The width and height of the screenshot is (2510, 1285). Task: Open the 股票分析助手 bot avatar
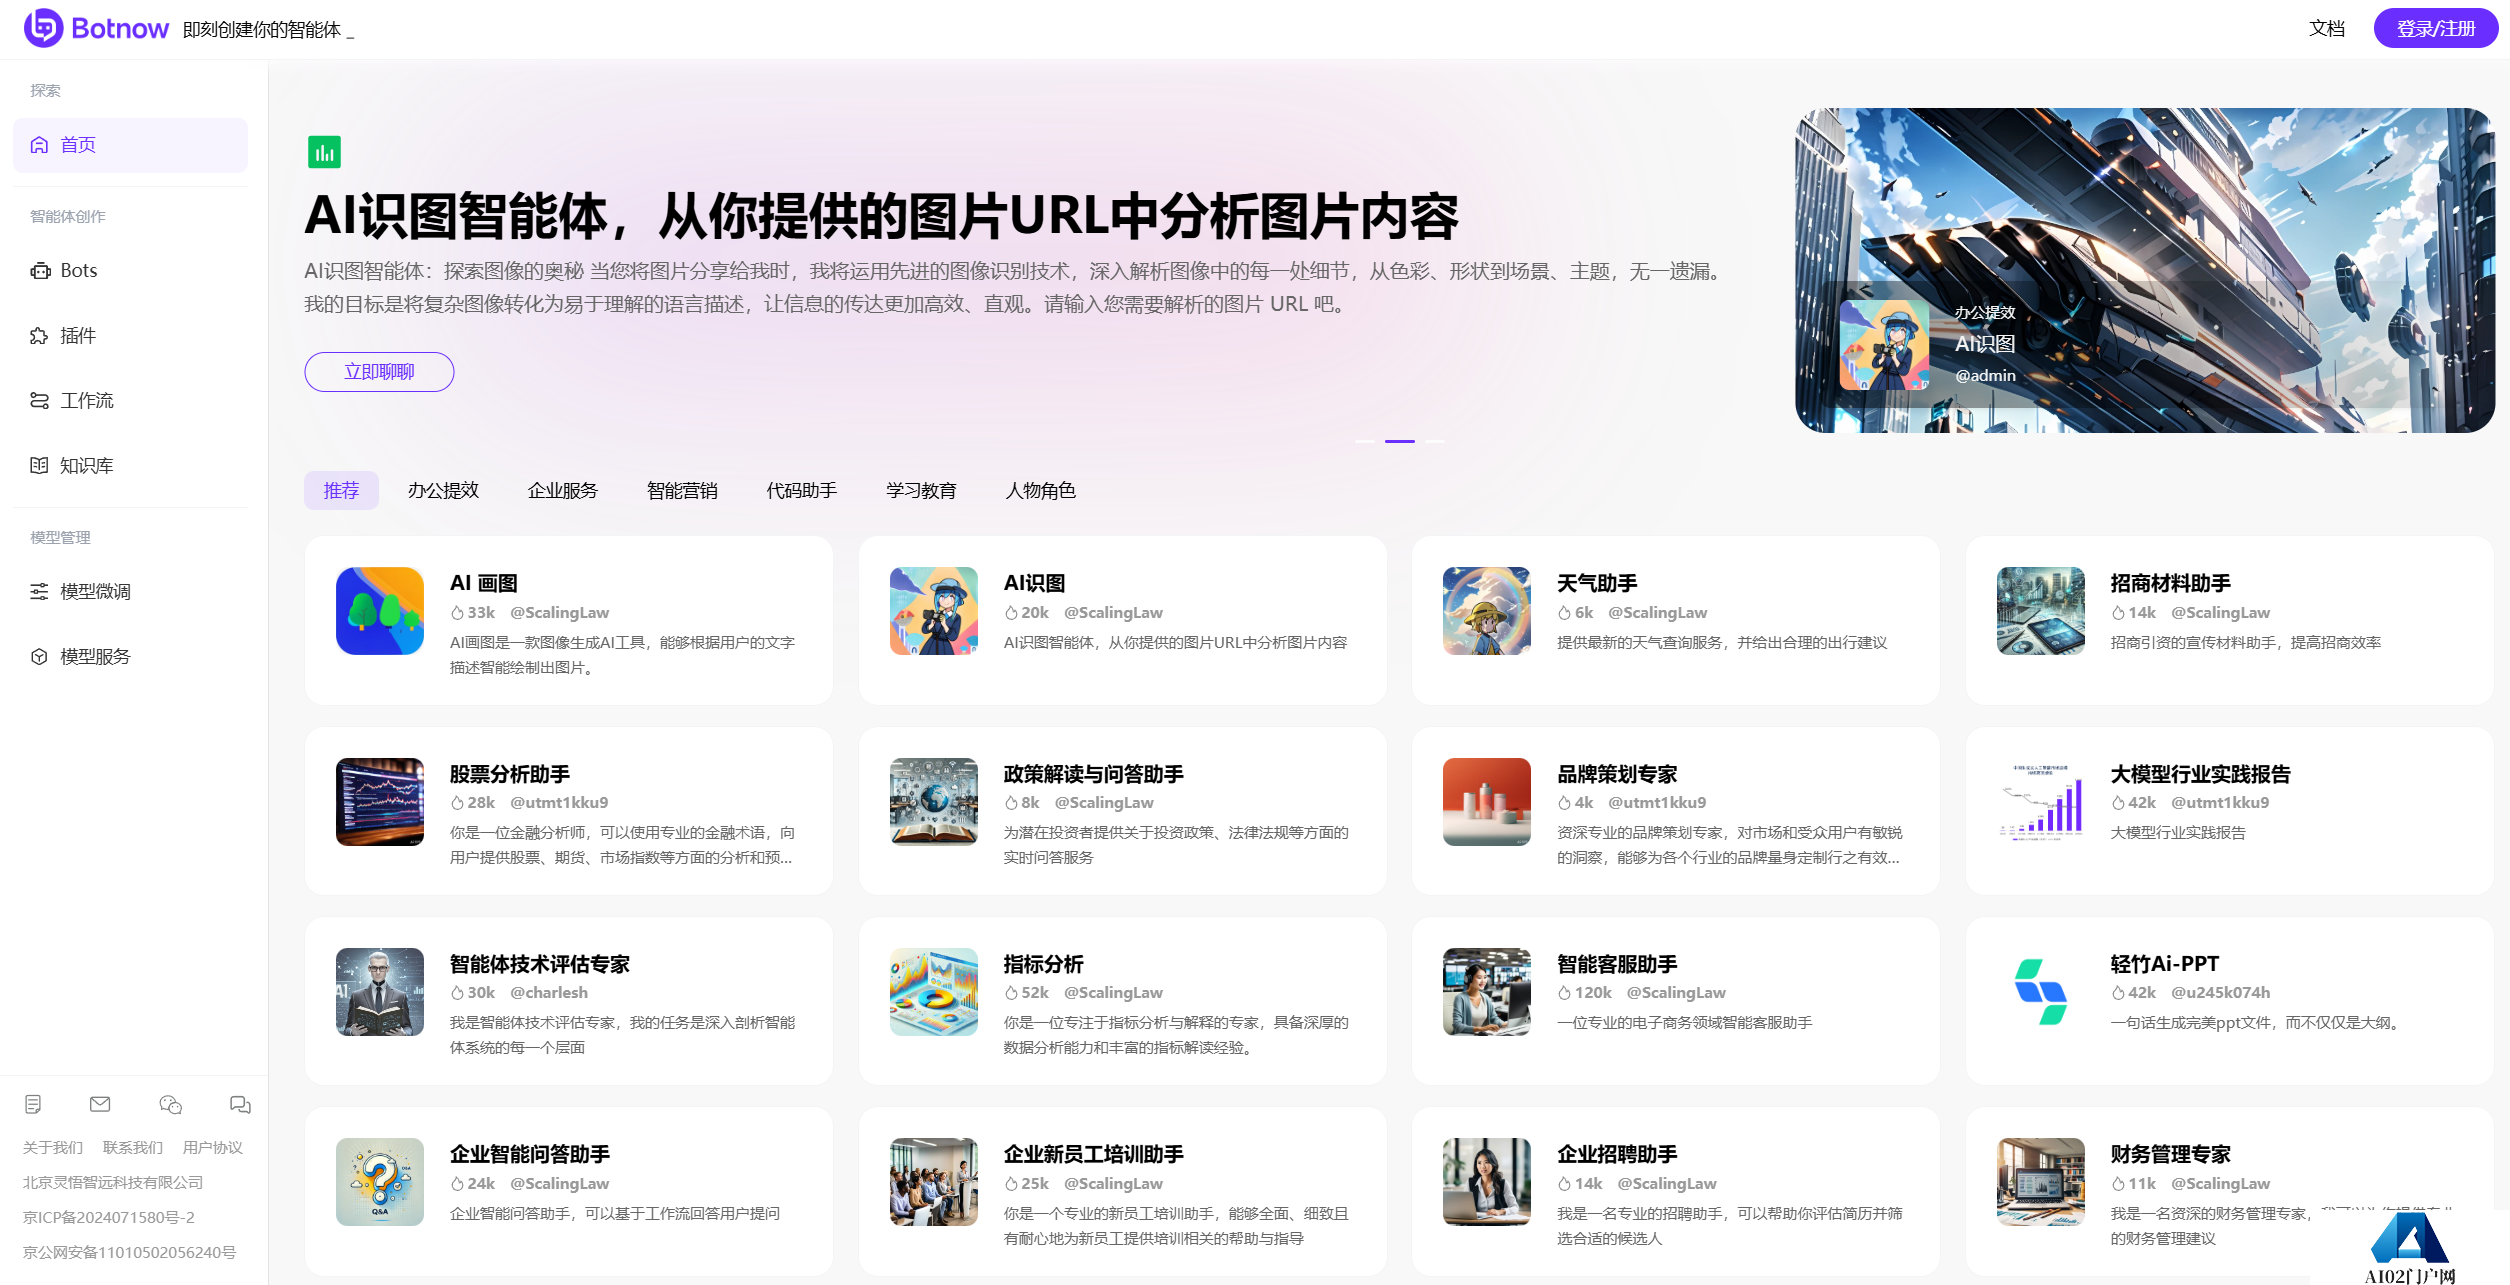point(380,802)
